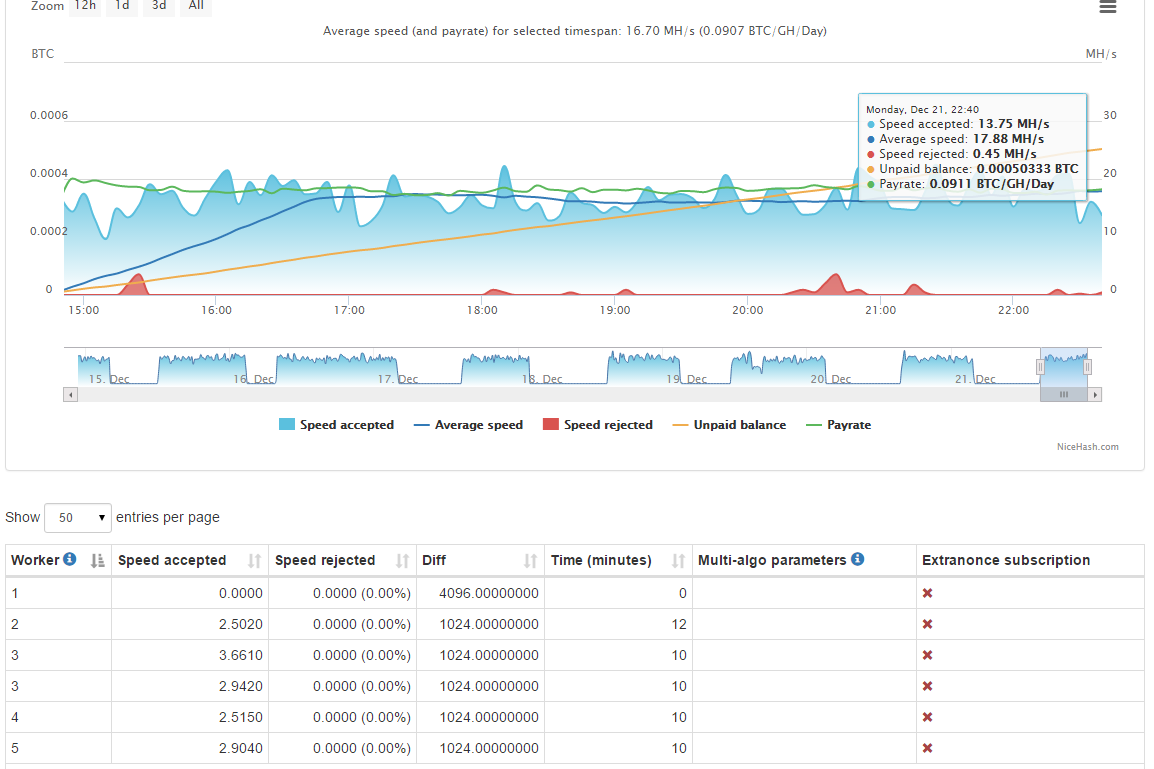
Task: Click the navigator left range handle
Action: 1040,367
